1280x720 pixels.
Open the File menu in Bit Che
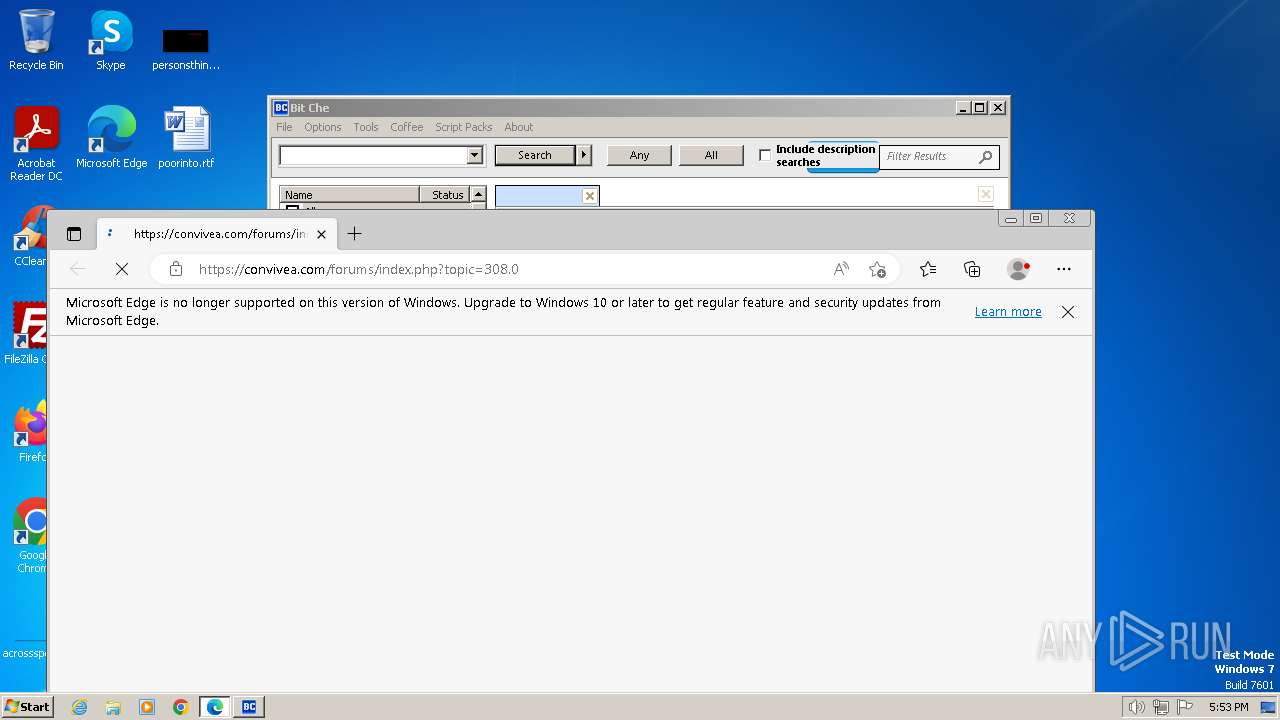coord(284,127)
